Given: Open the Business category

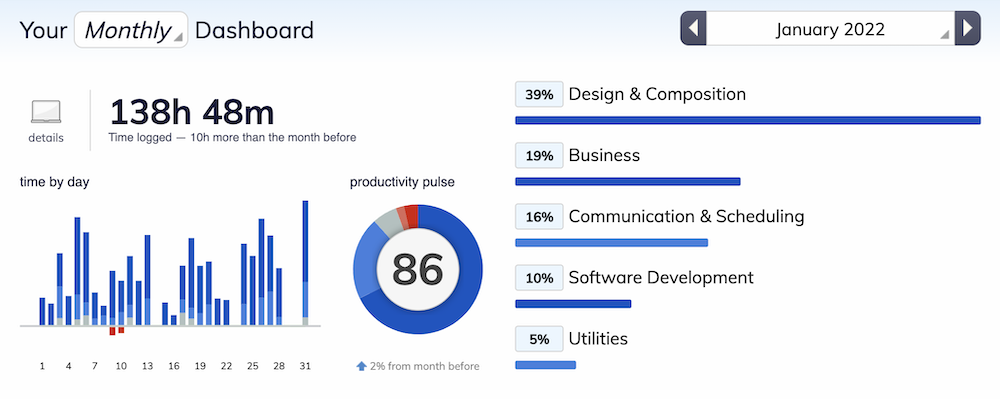Looking at the screenshot, I should click(x=604, y=156).
